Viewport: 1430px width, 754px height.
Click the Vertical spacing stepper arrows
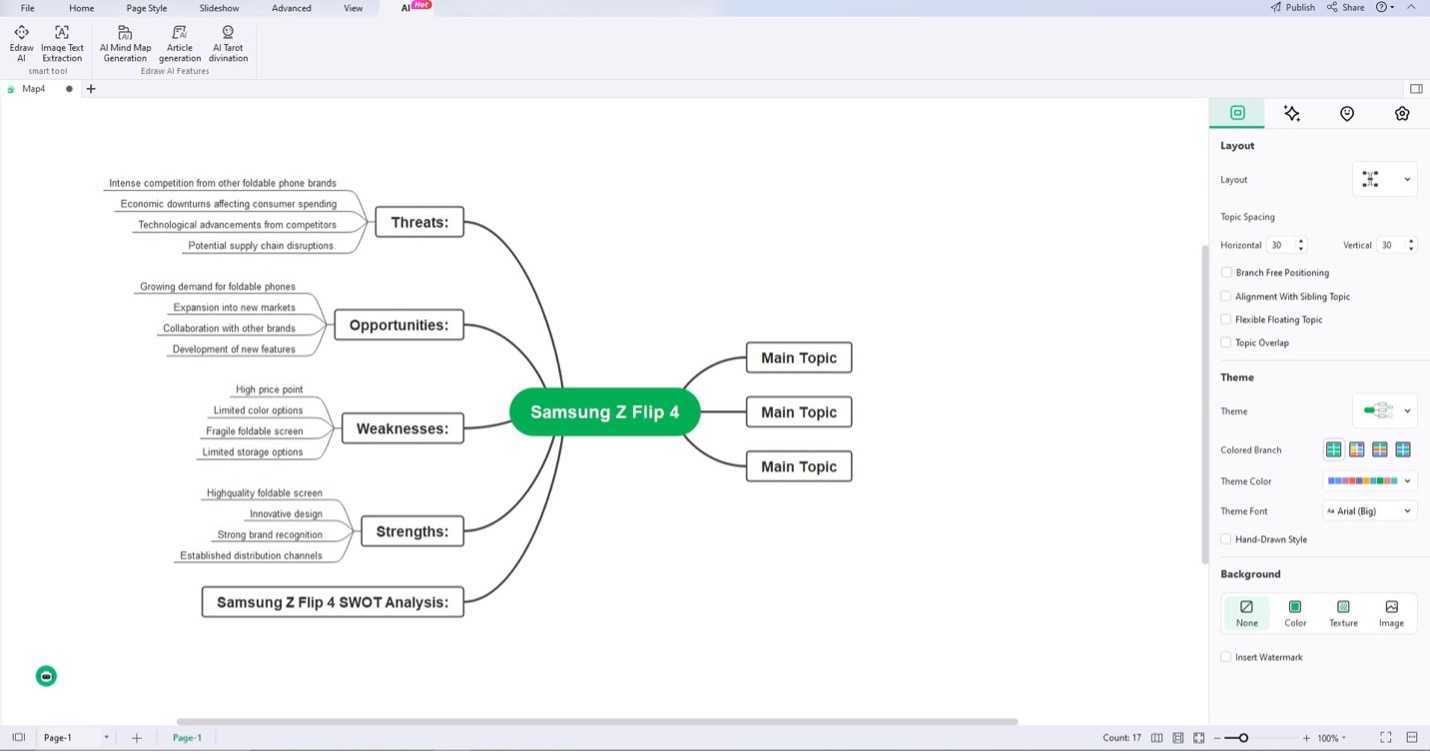pyautogui.click(x=1411, y=245)
